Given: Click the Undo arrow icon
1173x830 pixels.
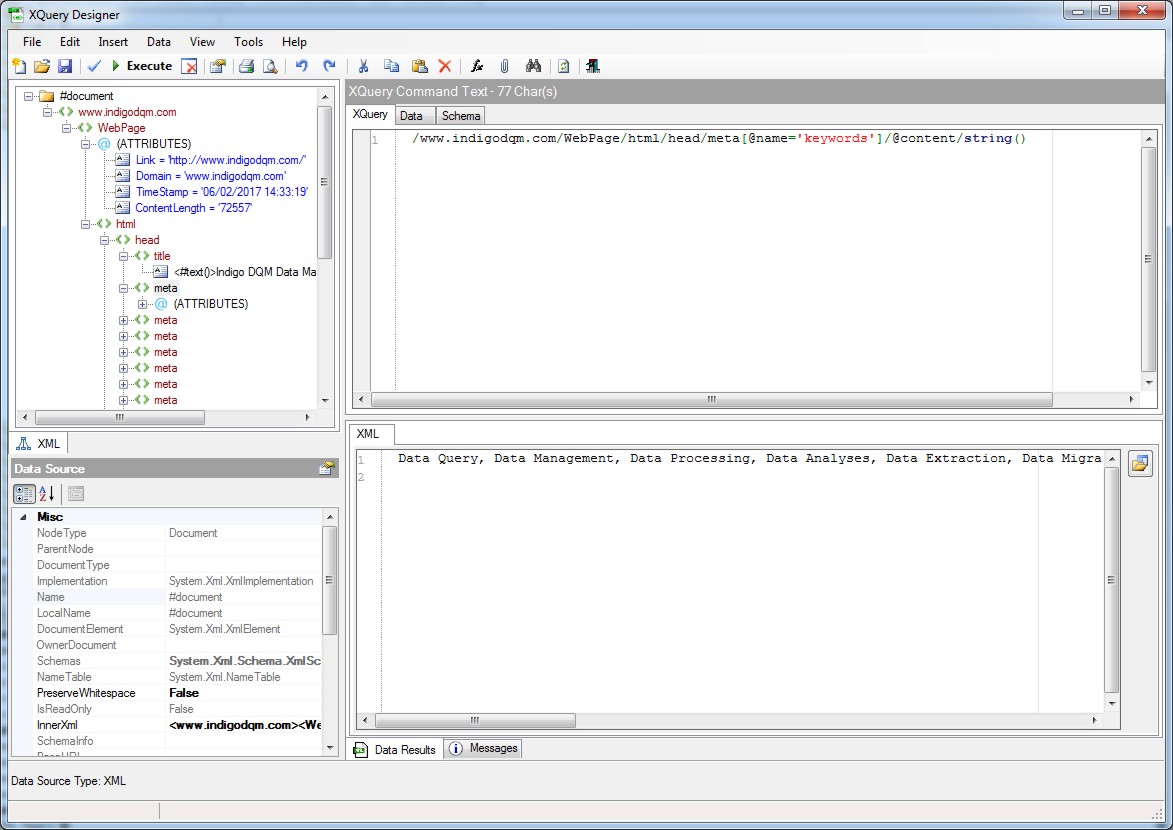Looking at the screenshot, I should 301,66.
